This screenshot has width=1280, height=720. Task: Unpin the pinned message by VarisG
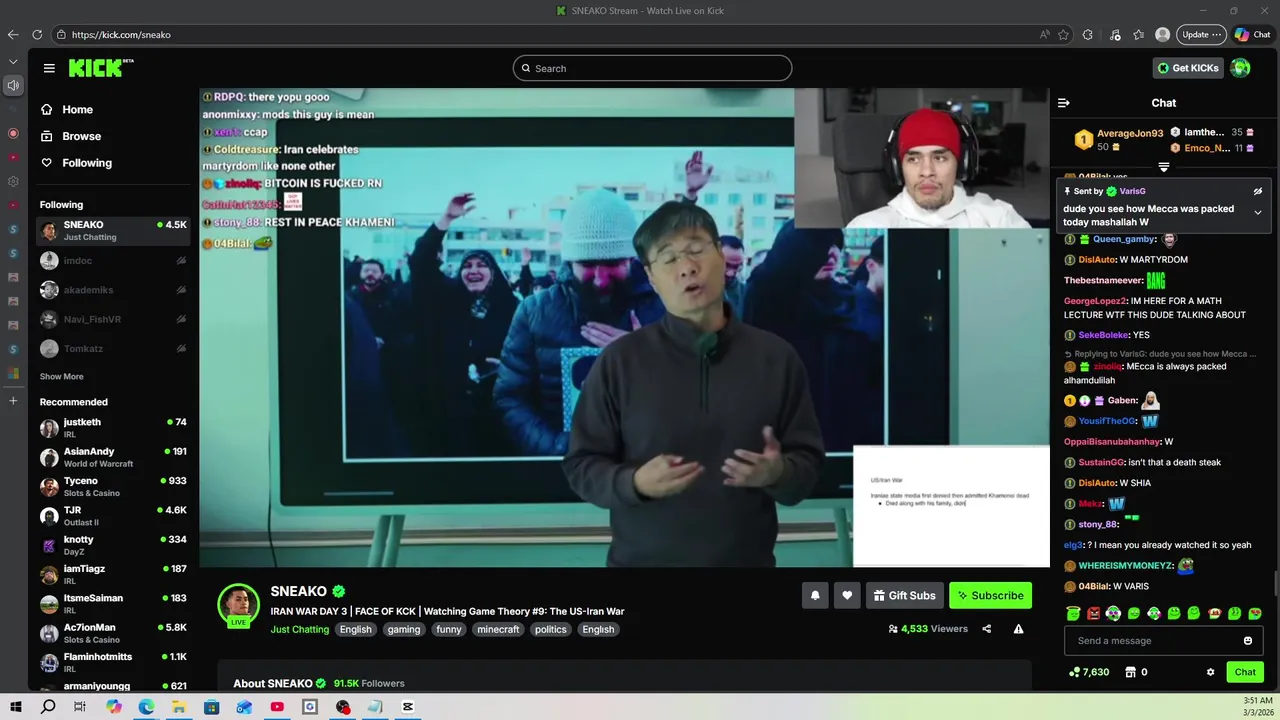(x=1258, y=191)
